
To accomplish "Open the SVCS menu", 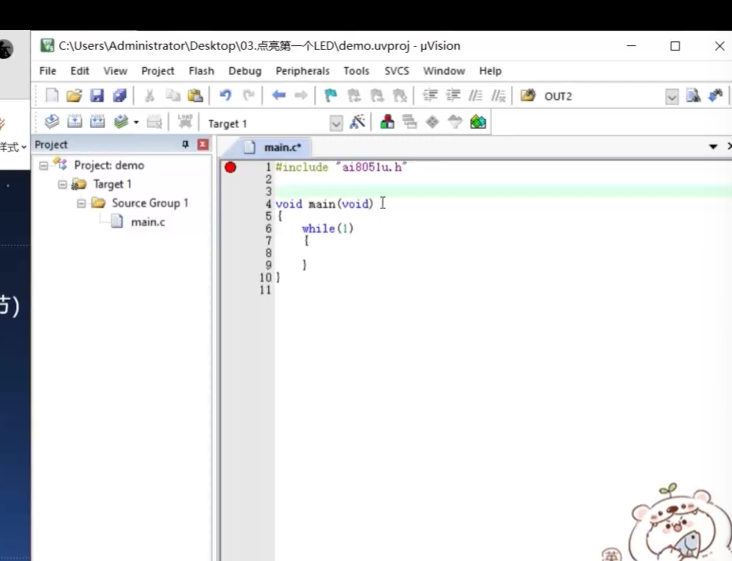I will (397, 71).
